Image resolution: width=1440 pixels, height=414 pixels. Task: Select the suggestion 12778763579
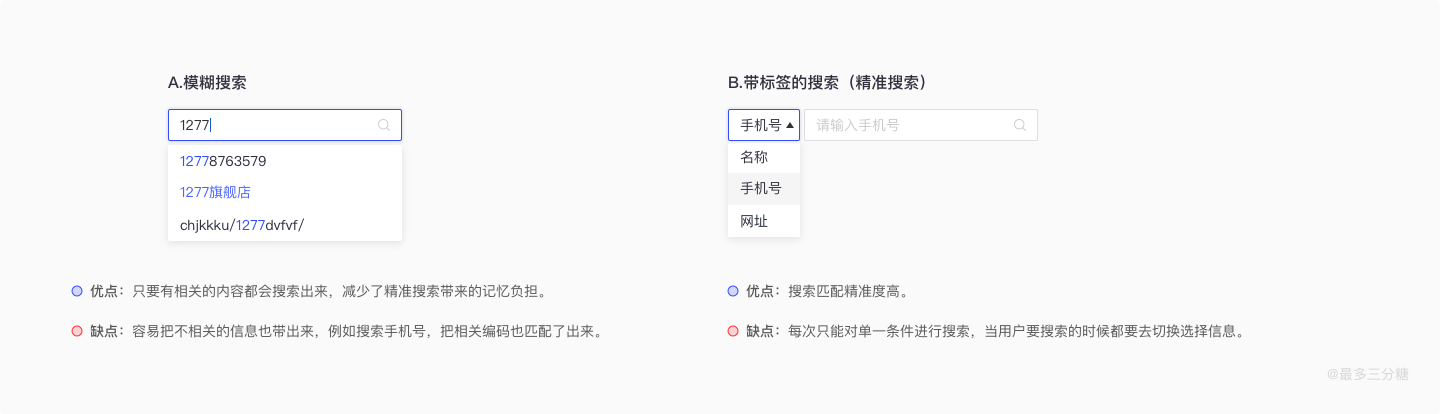[x=223, y=161]
